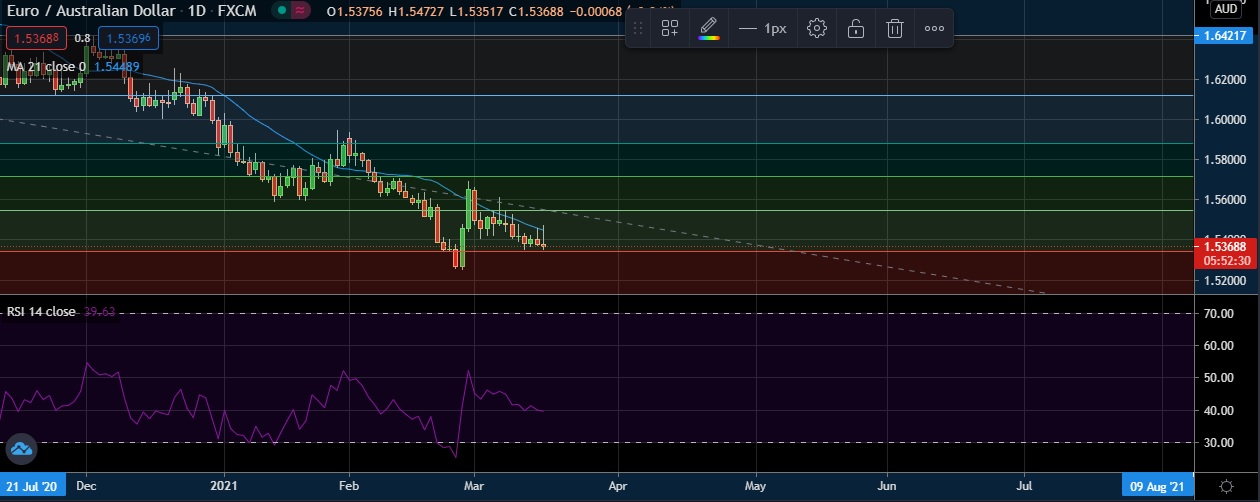Delete selected drawing with trash icon
Screen dimensions: 1260x502
pos(895,28)
